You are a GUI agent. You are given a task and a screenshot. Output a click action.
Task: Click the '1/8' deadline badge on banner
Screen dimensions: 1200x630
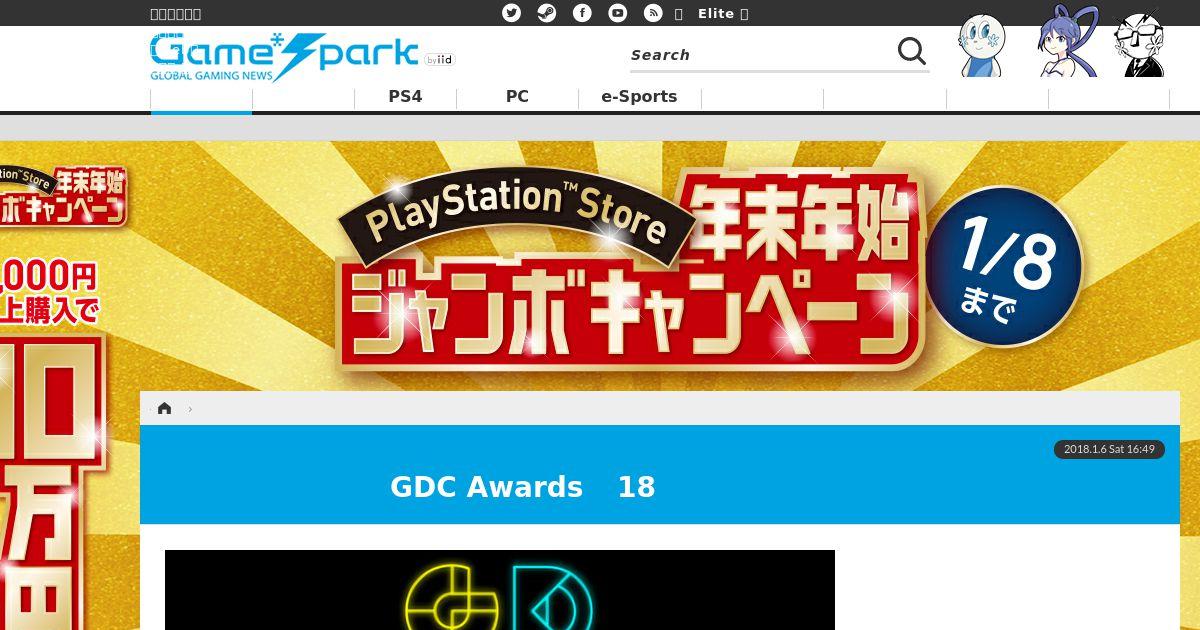point(1004,265)
